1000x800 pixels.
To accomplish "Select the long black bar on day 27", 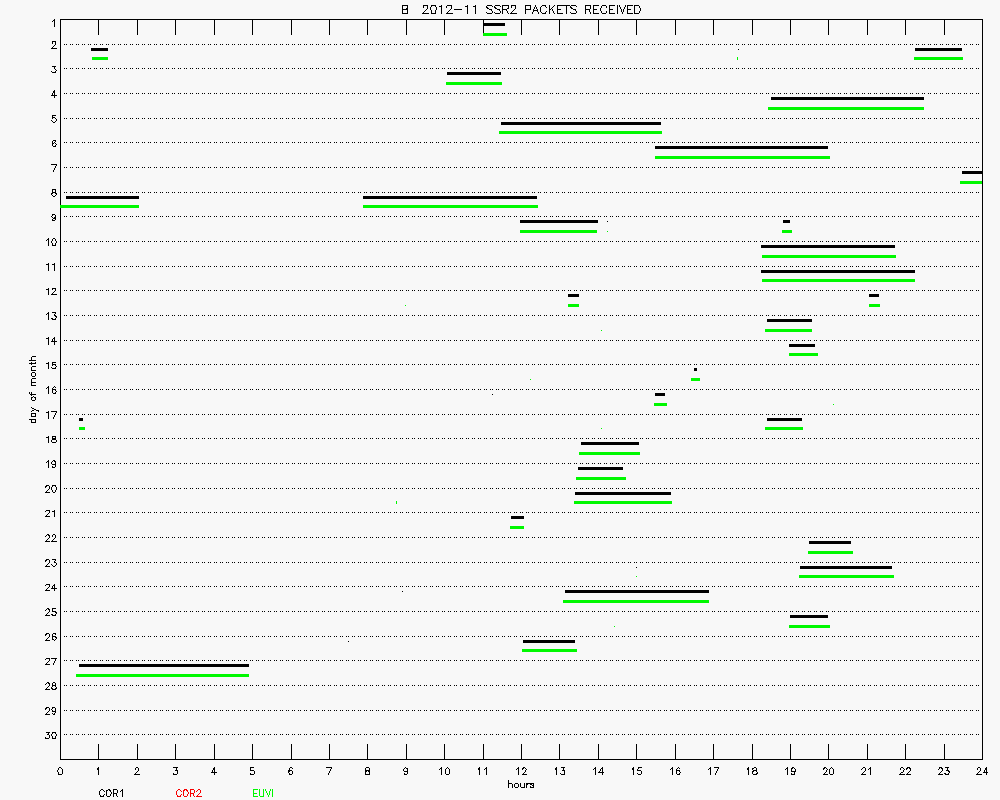I will point(163,665).
